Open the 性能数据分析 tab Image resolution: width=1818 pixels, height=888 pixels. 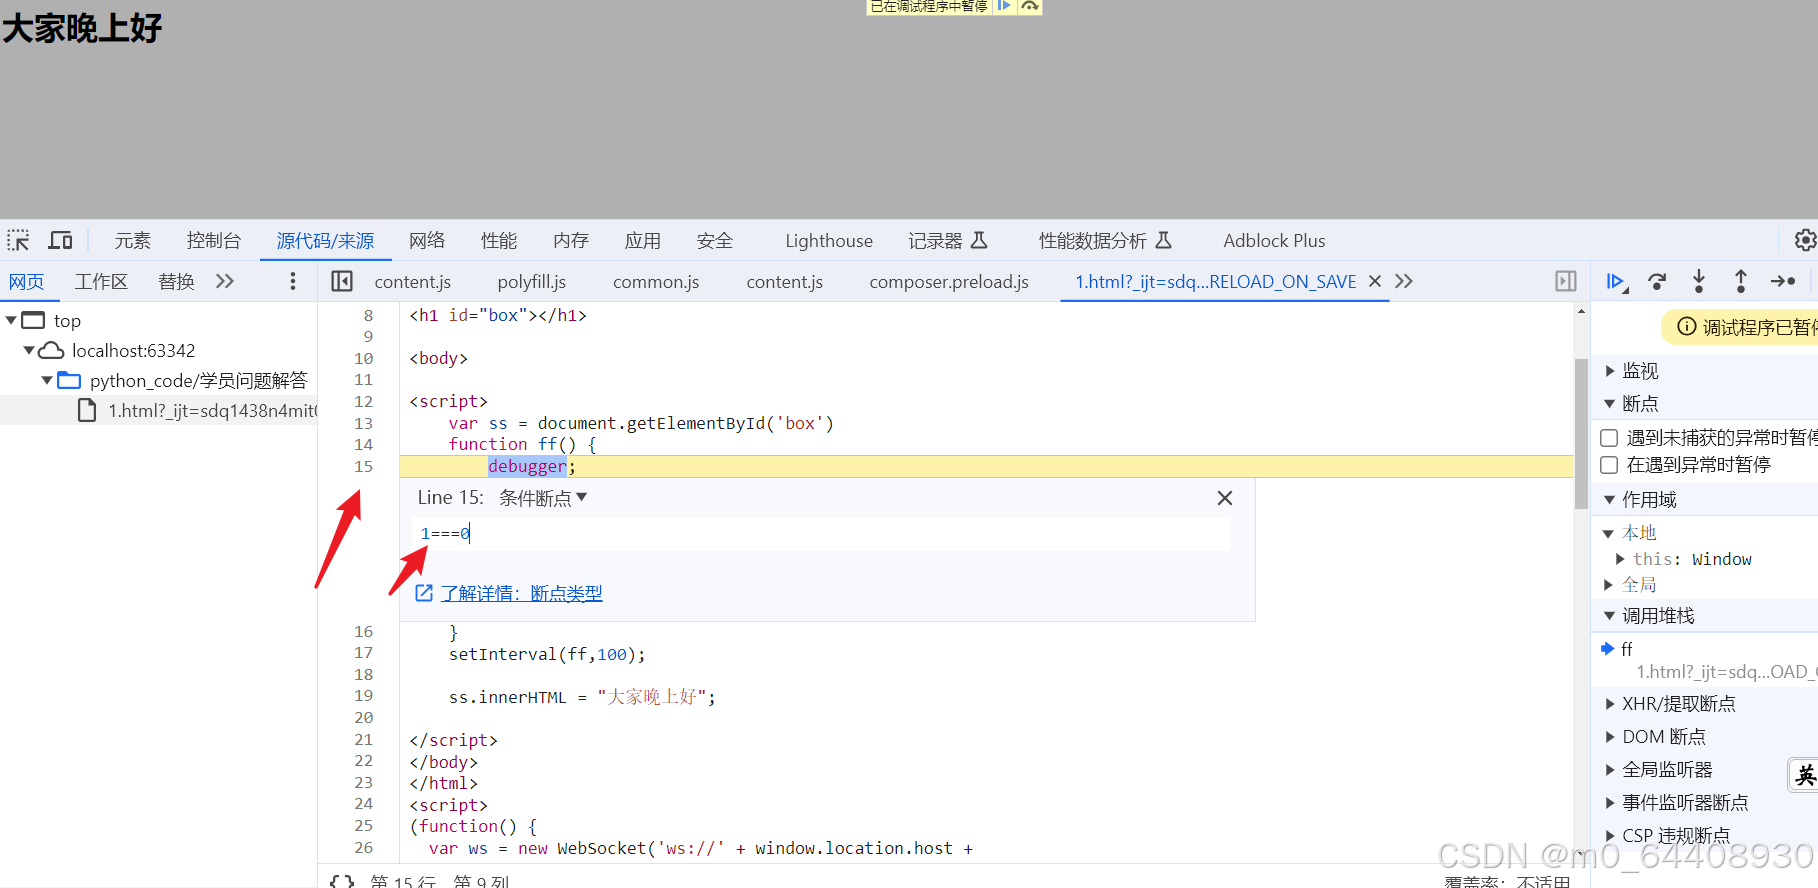pyautogui.click(x=1104, y=240)
